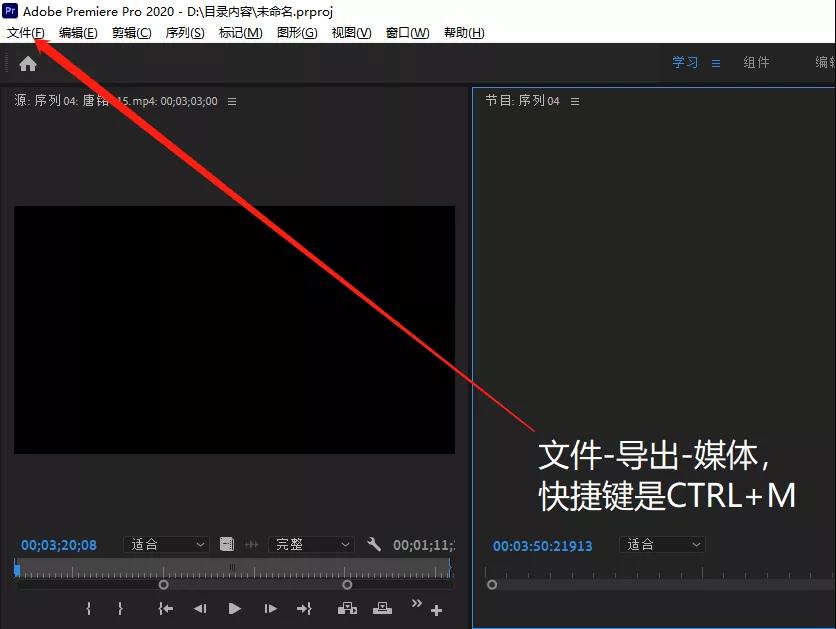Click the right zoom scroll bar handle in source monitor
The height and width of the screenshot is (629, 836).
click(347, 585)
